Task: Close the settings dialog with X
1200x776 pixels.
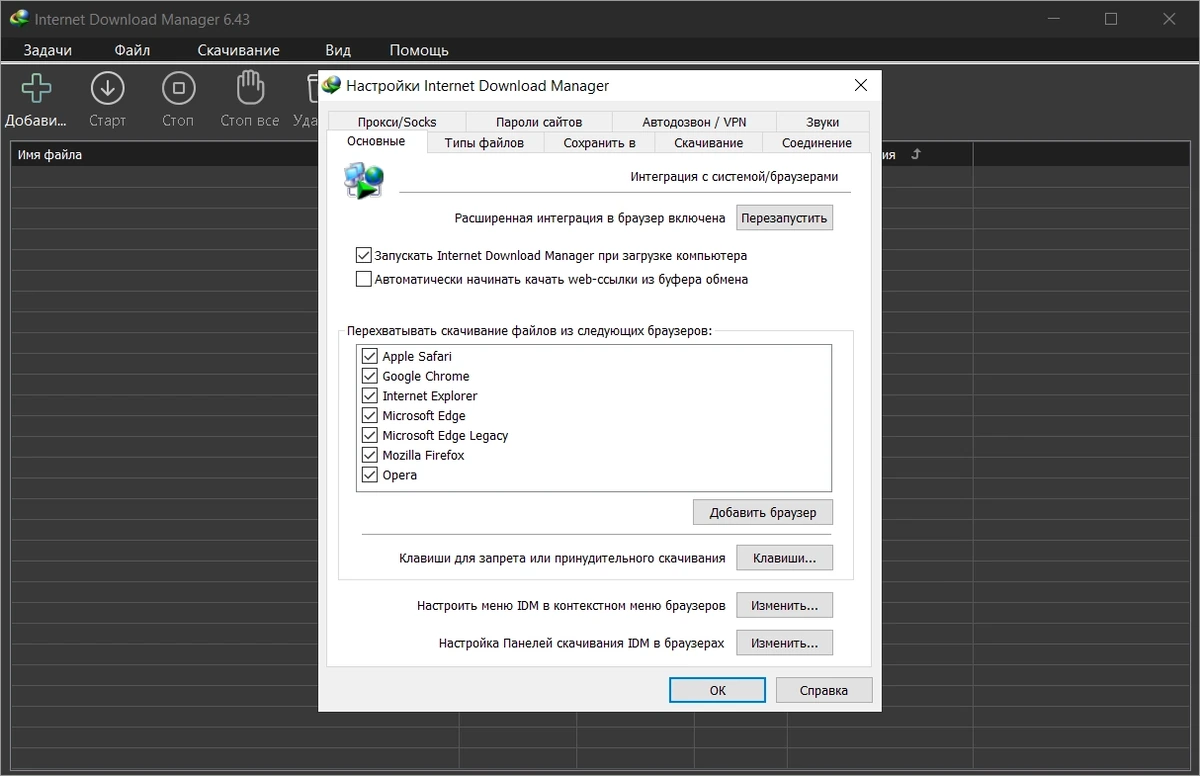Action: coord(860,86)
